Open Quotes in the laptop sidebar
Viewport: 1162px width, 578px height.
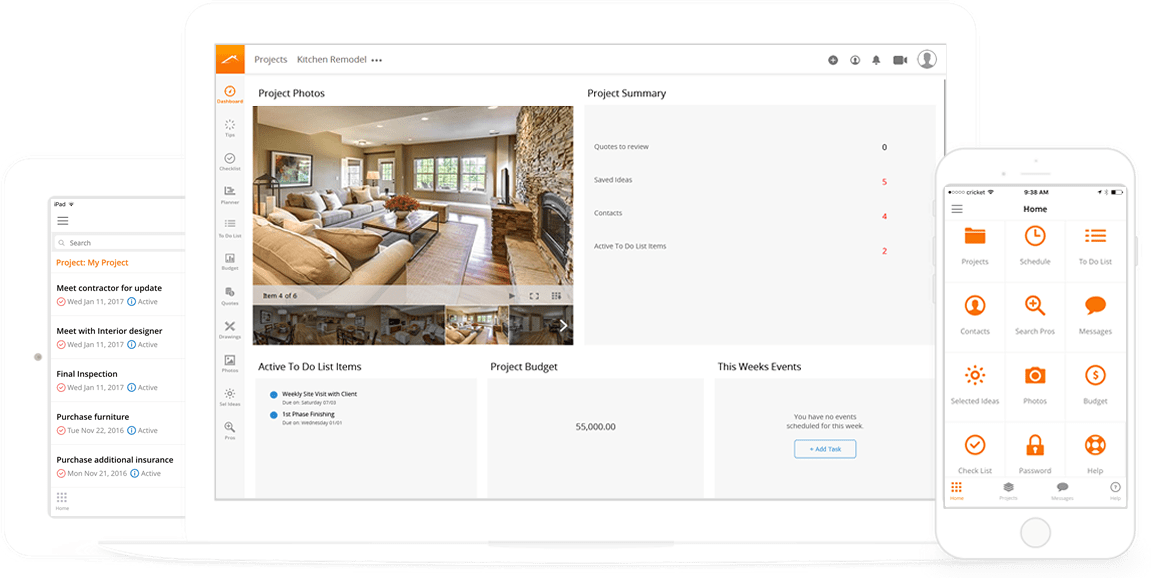(x=230, y=296)
